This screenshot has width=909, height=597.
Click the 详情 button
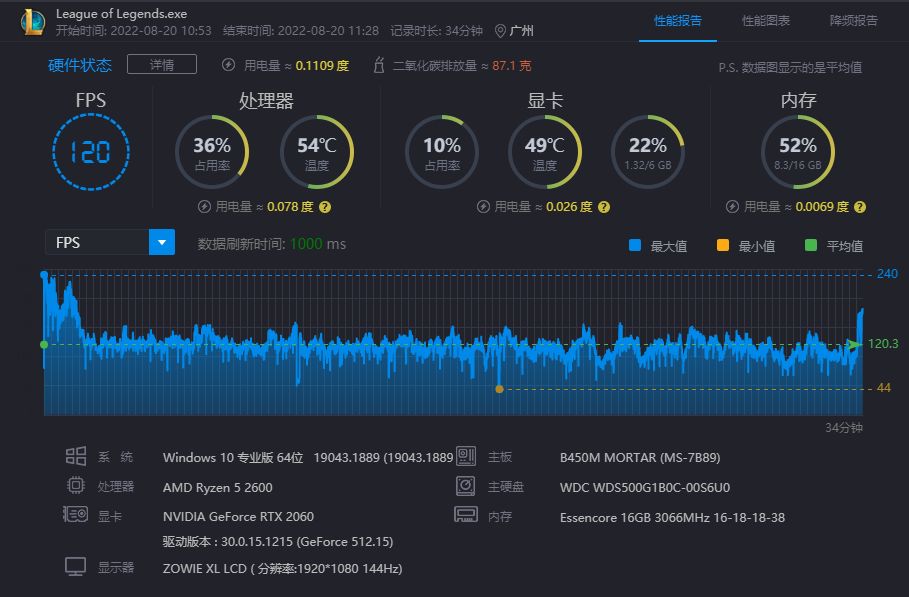point(162,65)
